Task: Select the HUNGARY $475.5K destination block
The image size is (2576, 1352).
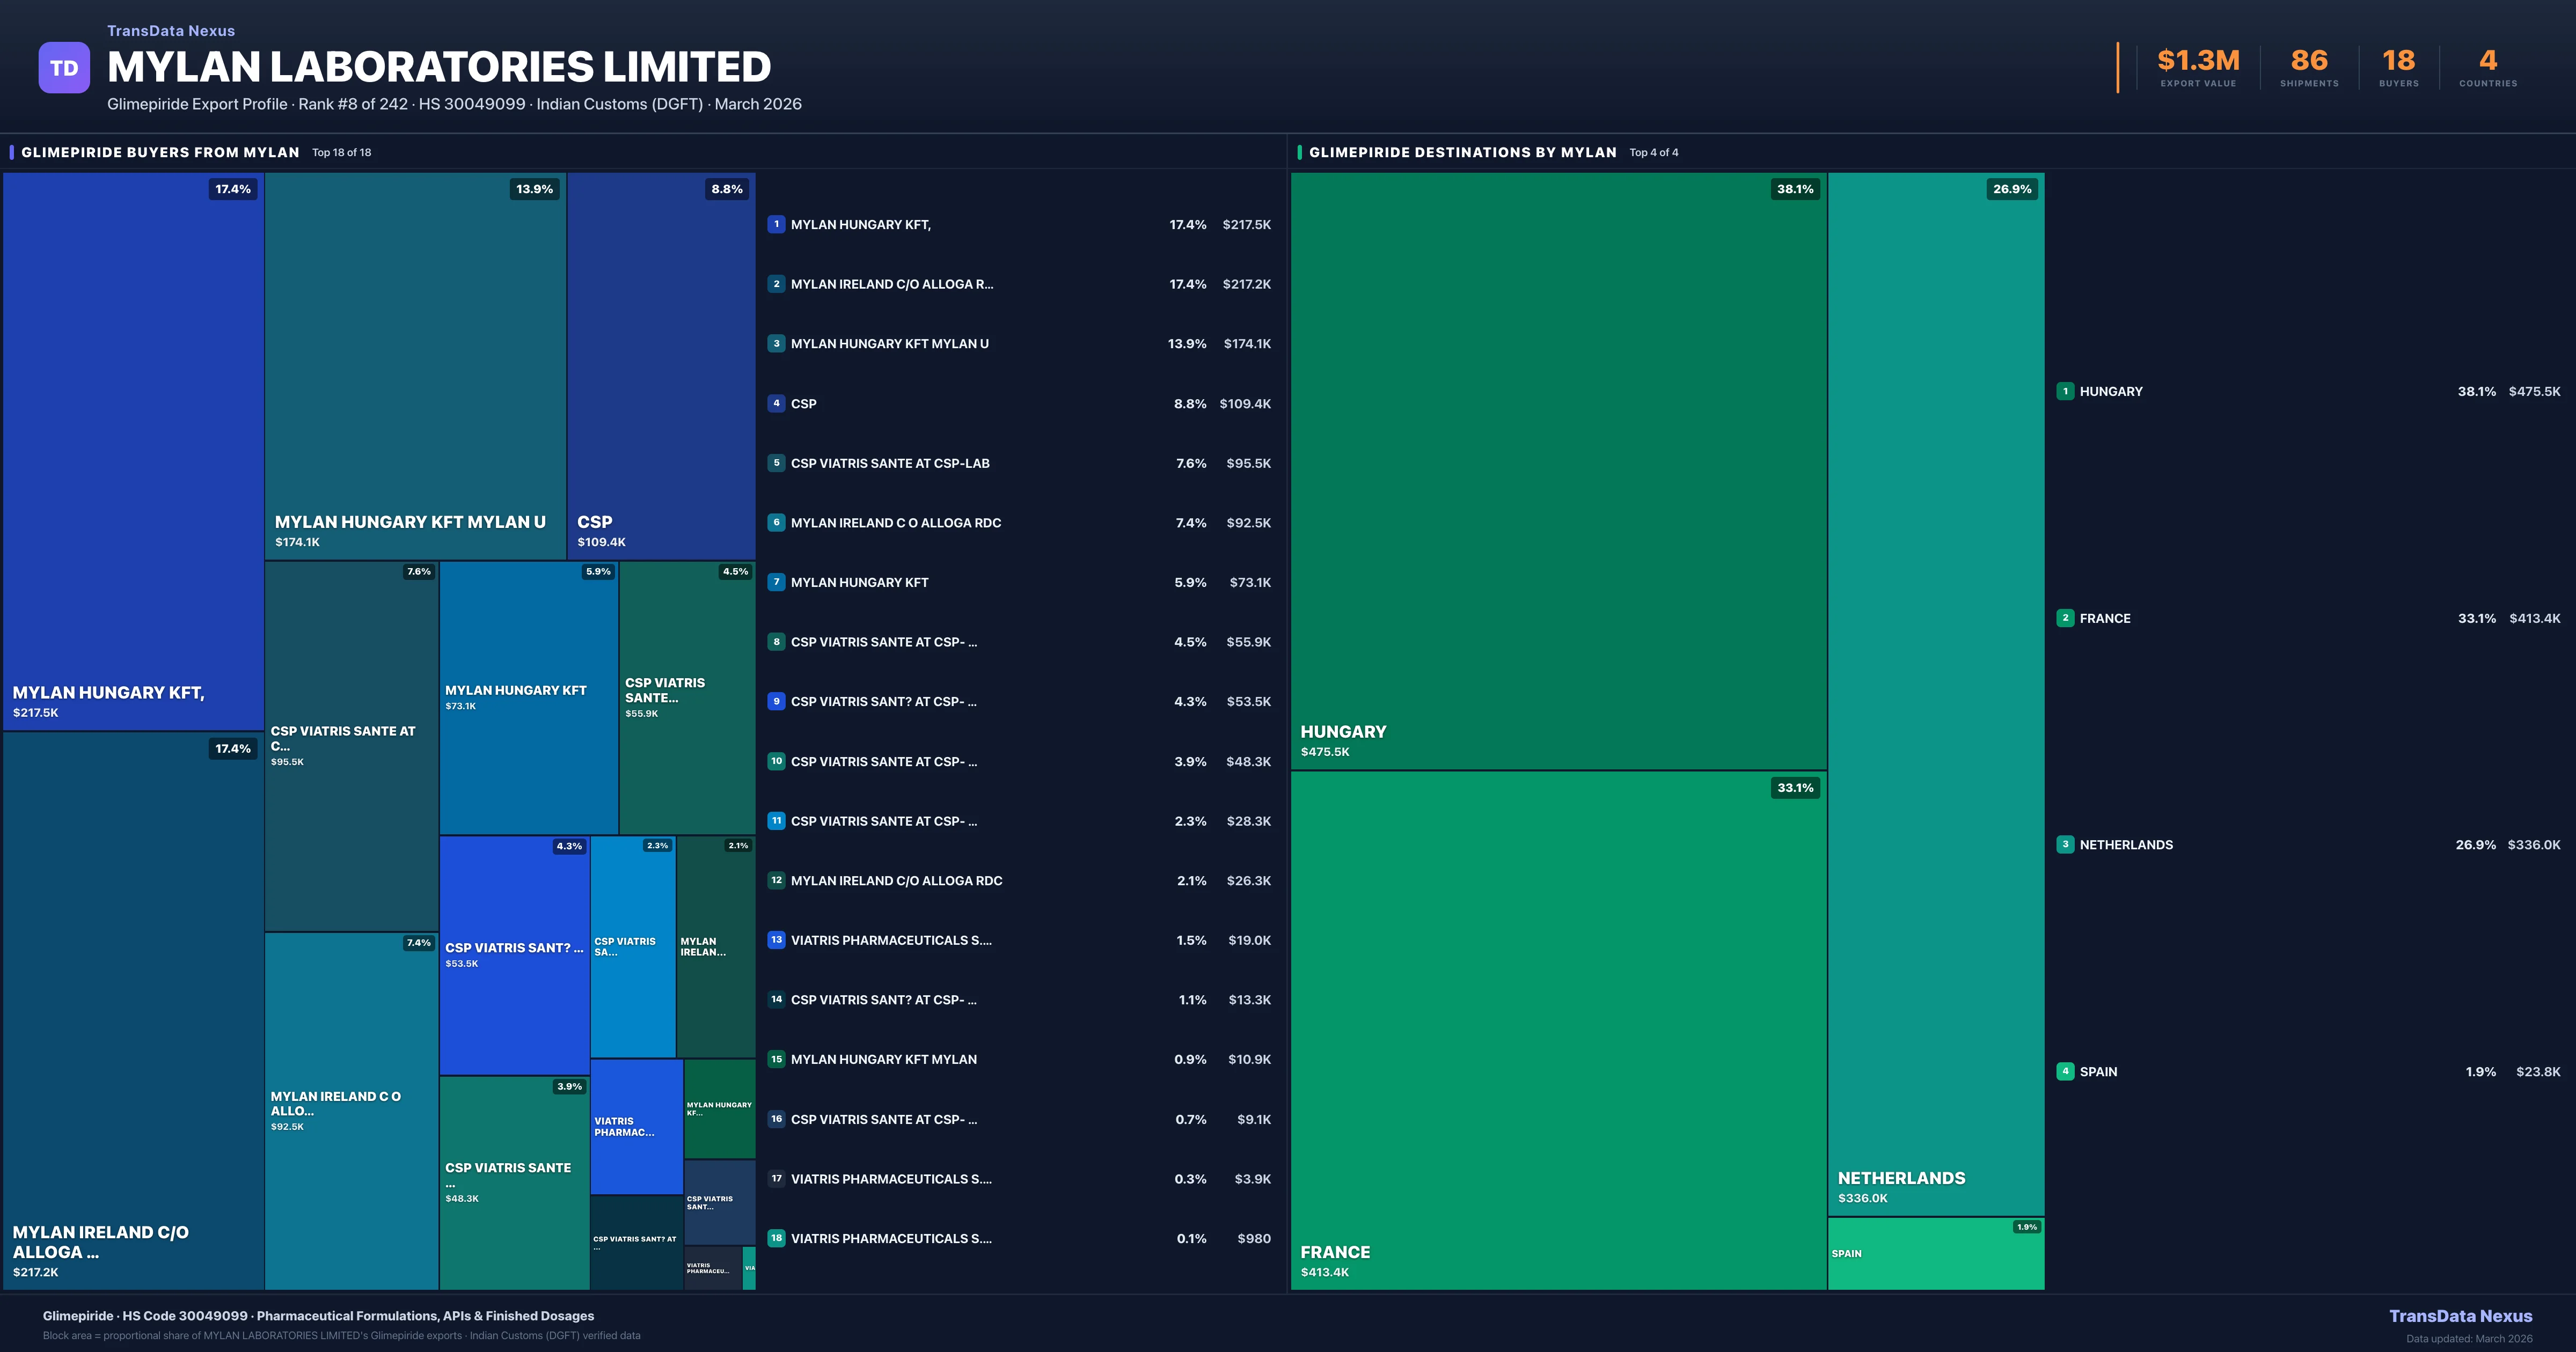Action: pos(1558,470)
